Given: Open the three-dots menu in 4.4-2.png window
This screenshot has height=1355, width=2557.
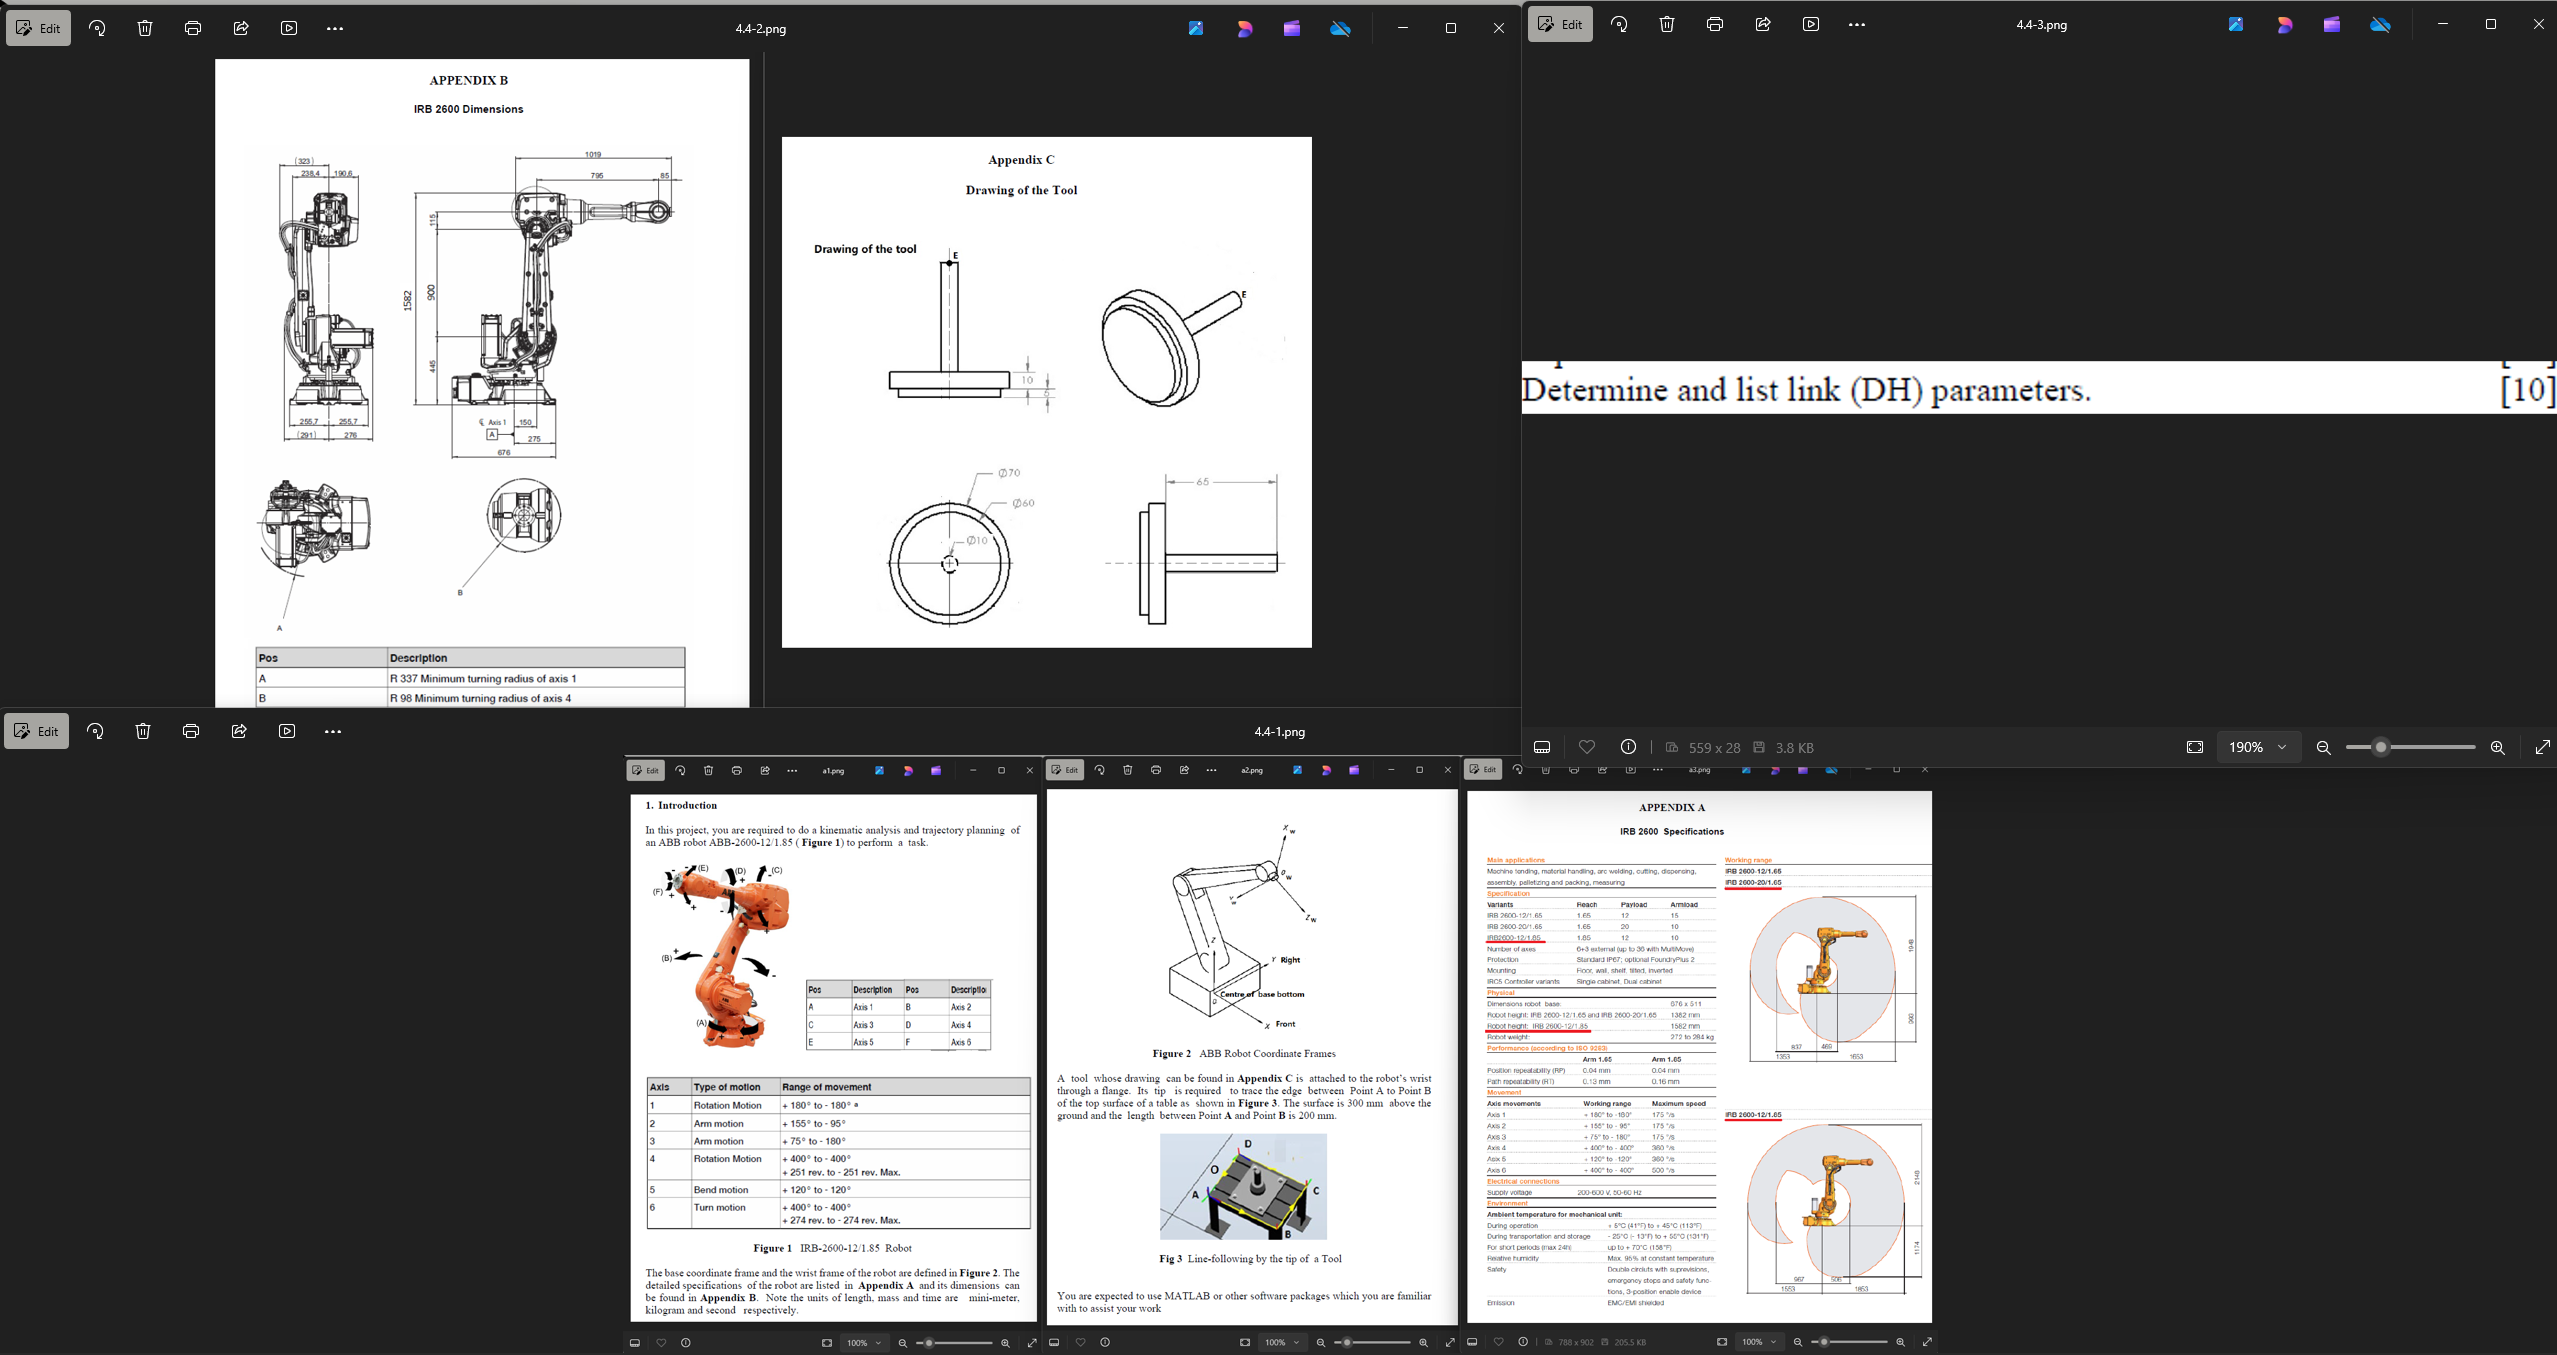Looking at the screenshot, I should [335, 28].
